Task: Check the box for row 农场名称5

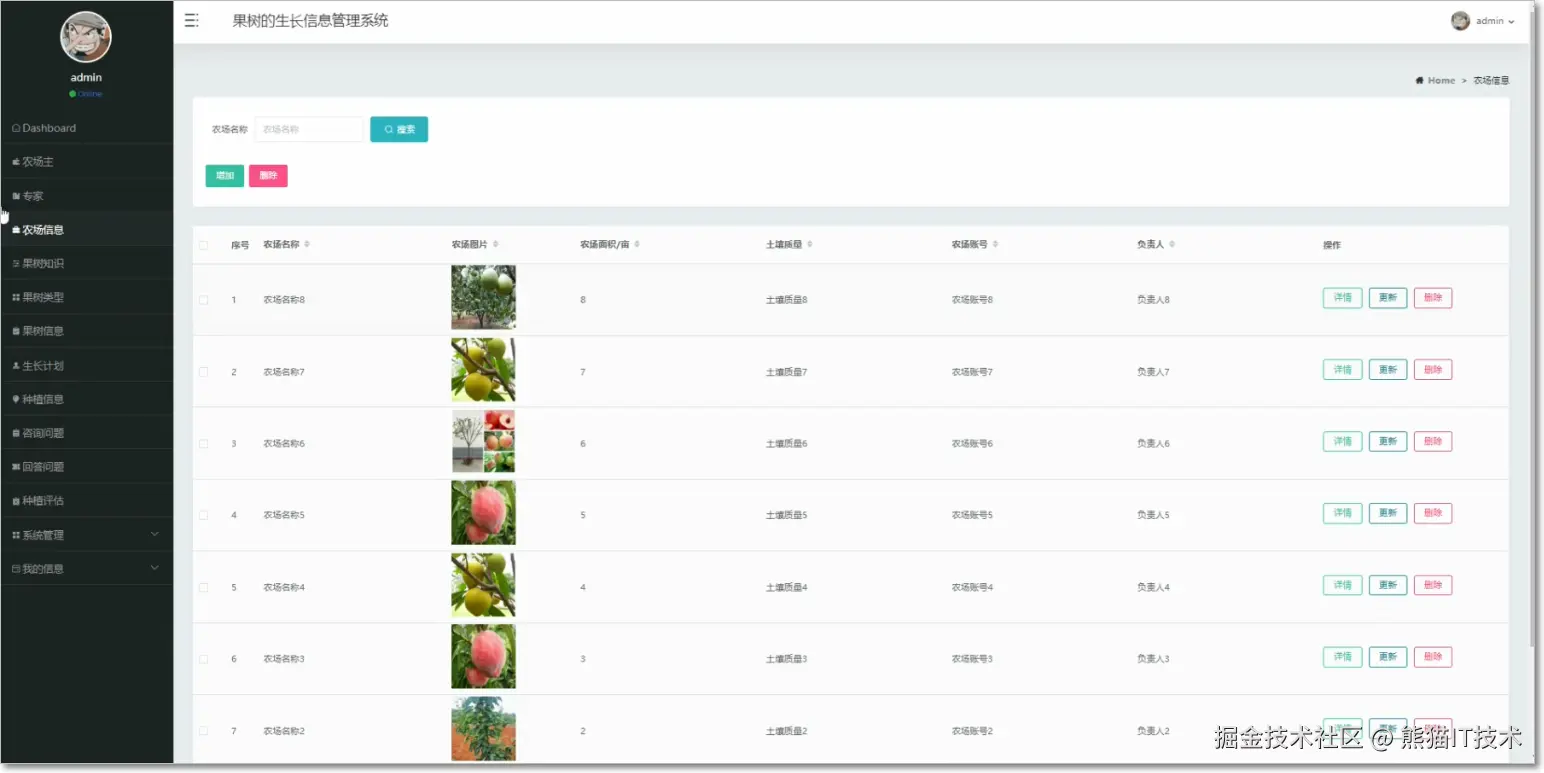Action: (x=204, y=515)
